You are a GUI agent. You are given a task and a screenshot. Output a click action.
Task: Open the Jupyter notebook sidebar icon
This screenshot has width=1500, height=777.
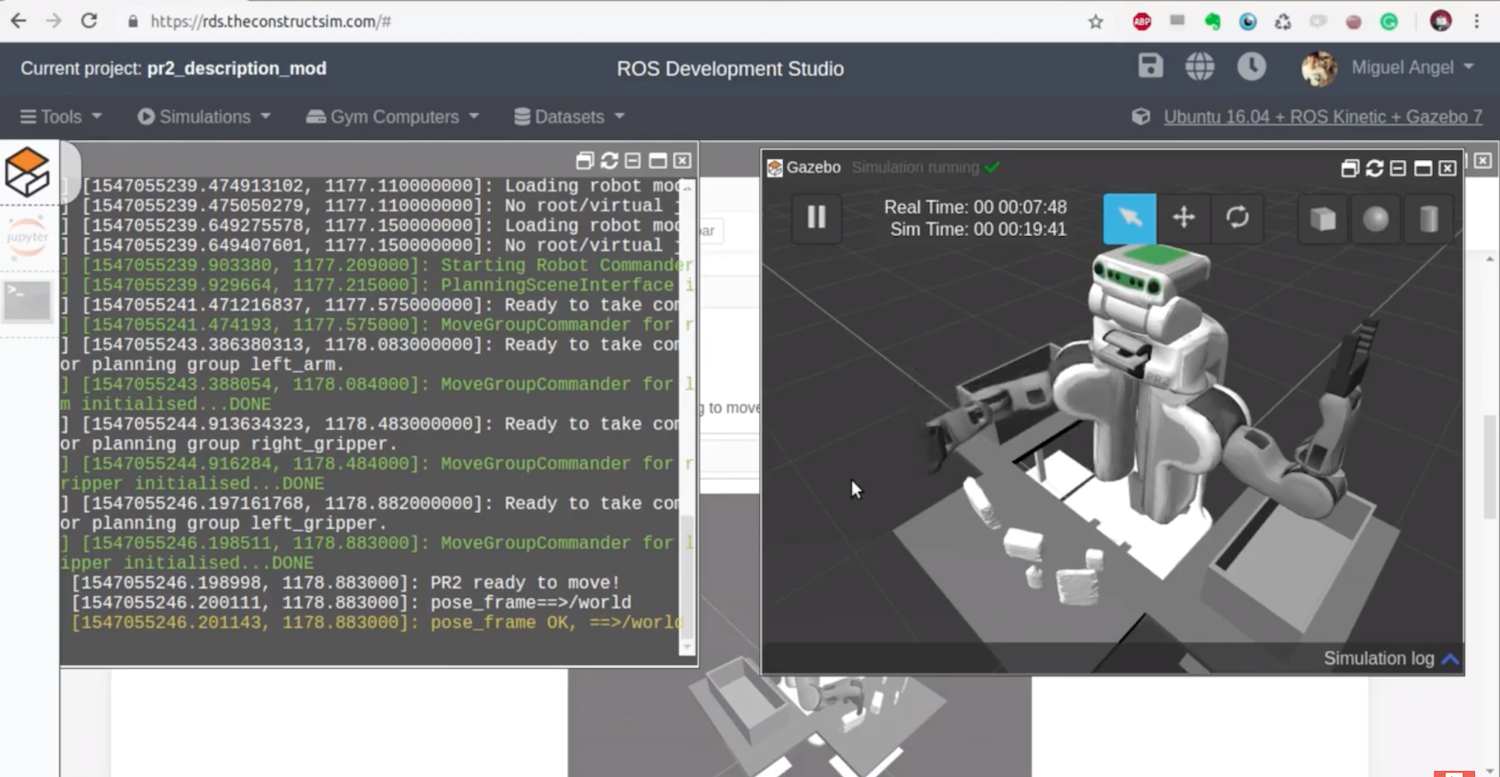click(27, 238)
